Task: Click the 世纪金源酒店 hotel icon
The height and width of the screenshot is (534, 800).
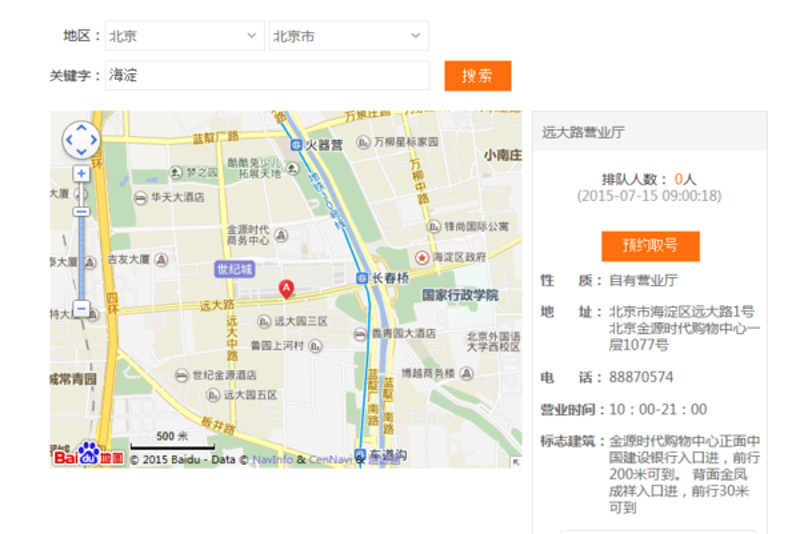Action: (x=181, y=376)
